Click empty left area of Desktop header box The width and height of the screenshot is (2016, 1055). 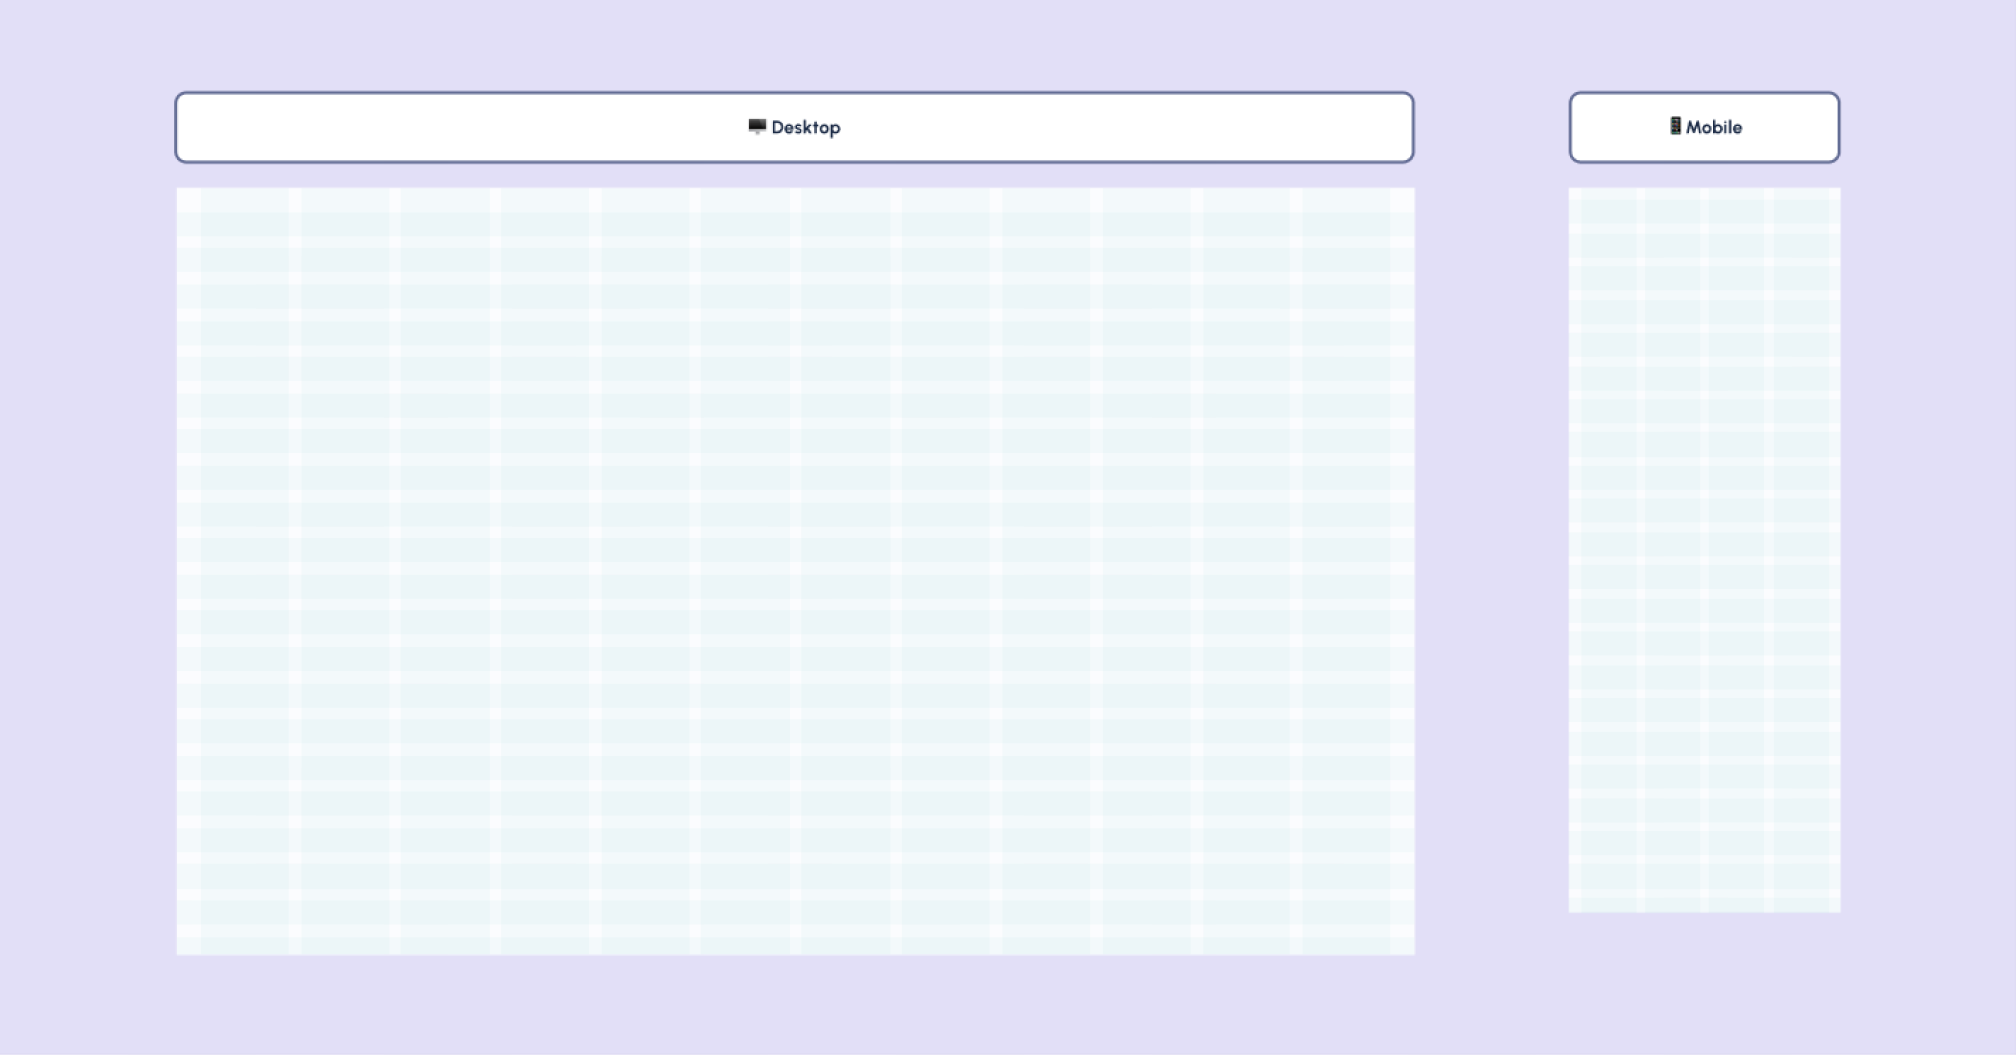point(400,128)
